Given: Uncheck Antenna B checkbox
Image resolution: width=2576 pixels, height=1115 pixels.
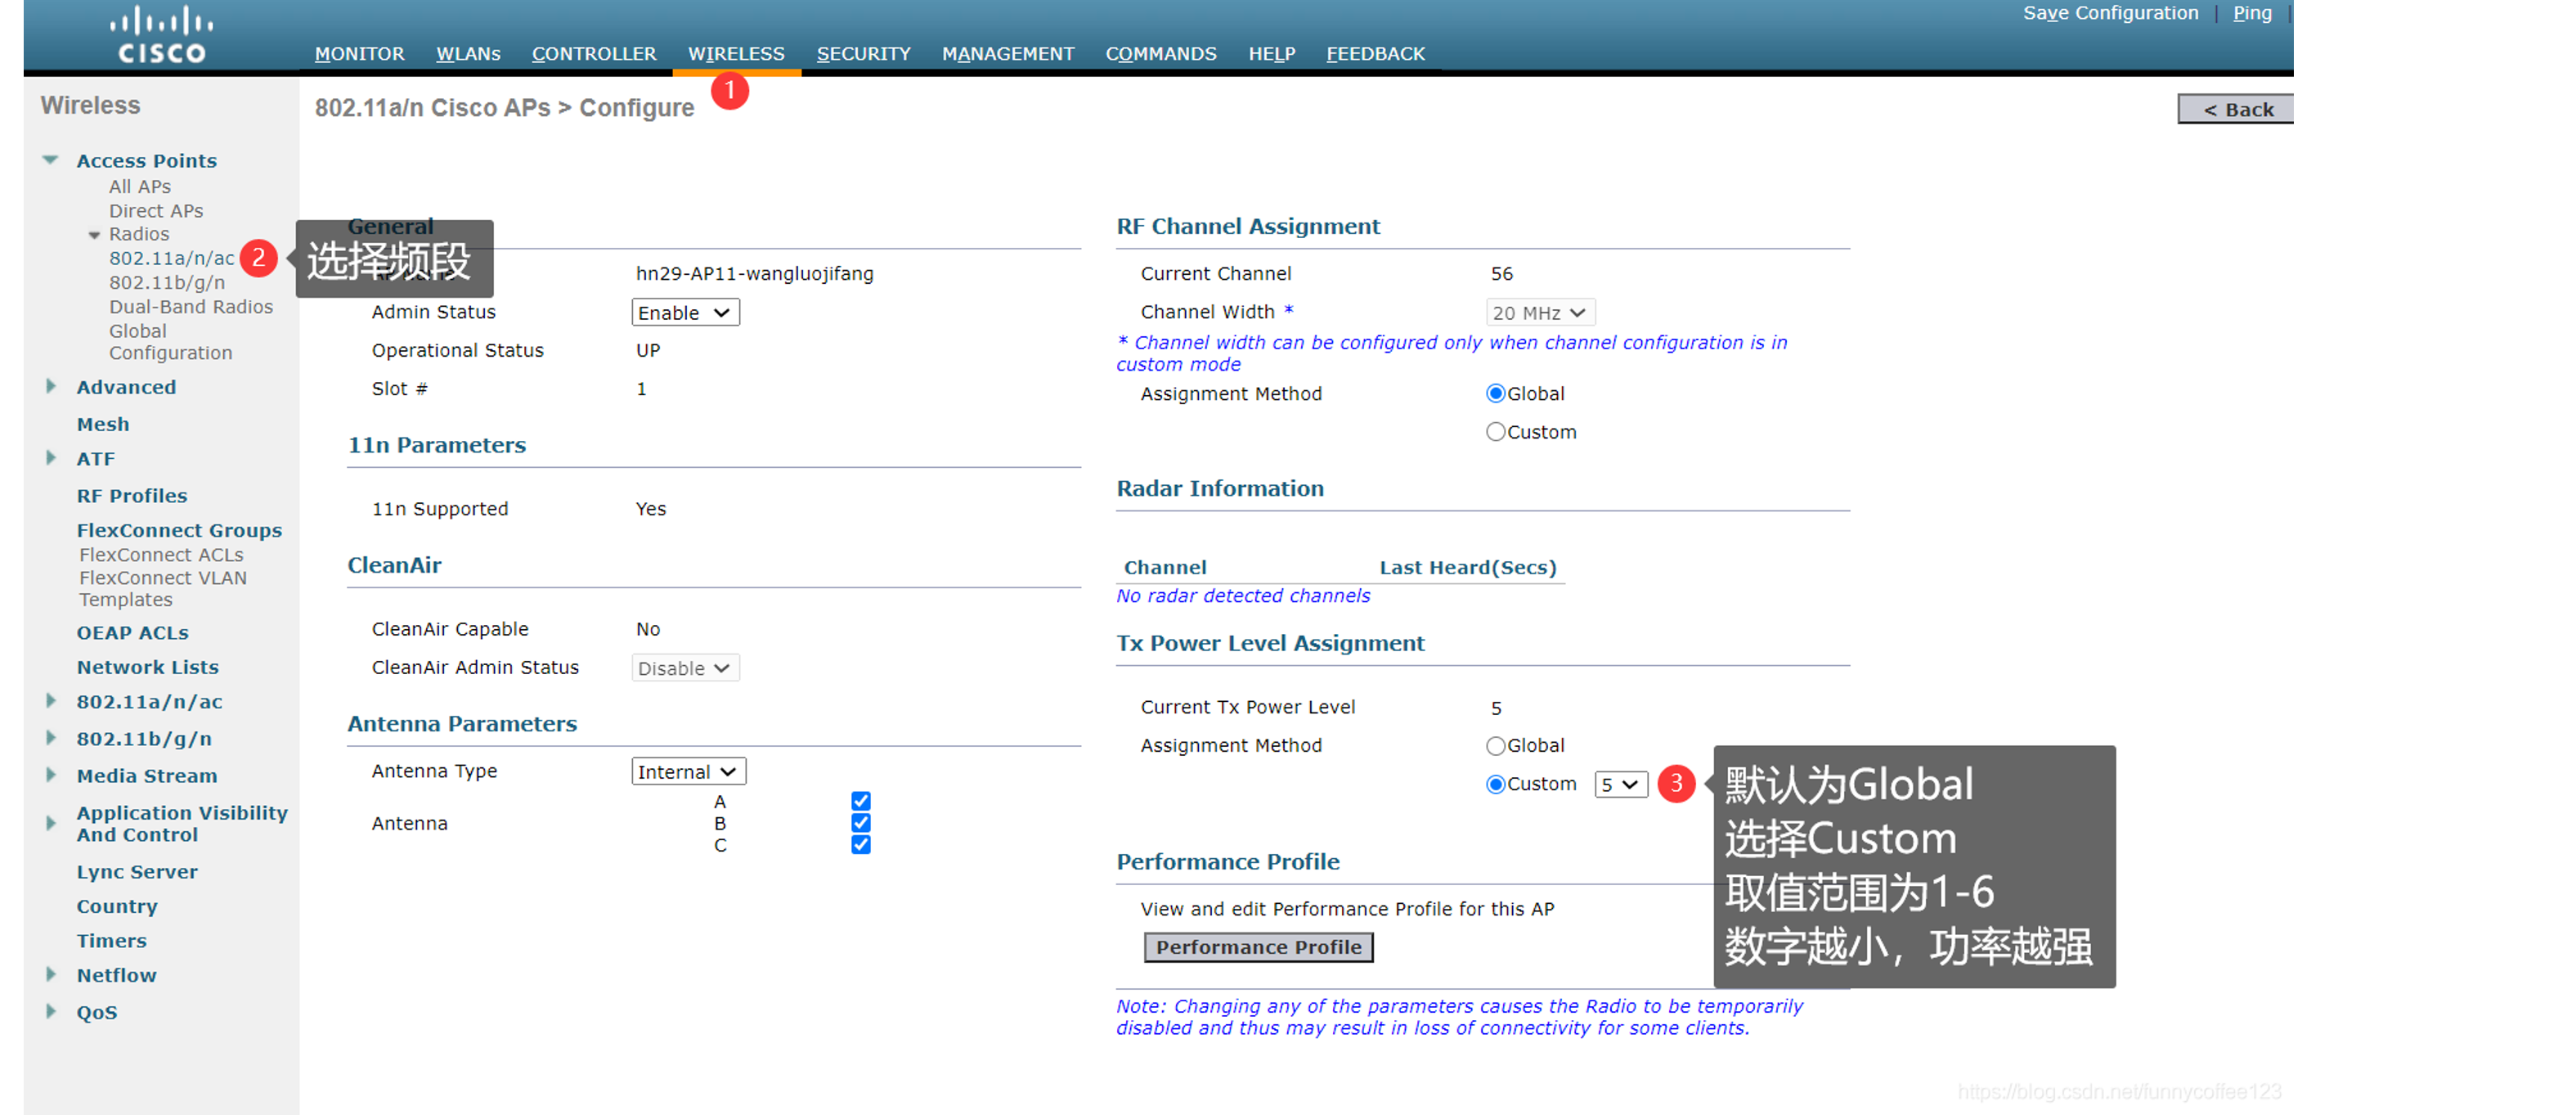Looking at the screenshot, I should click(x=860, y=823).
